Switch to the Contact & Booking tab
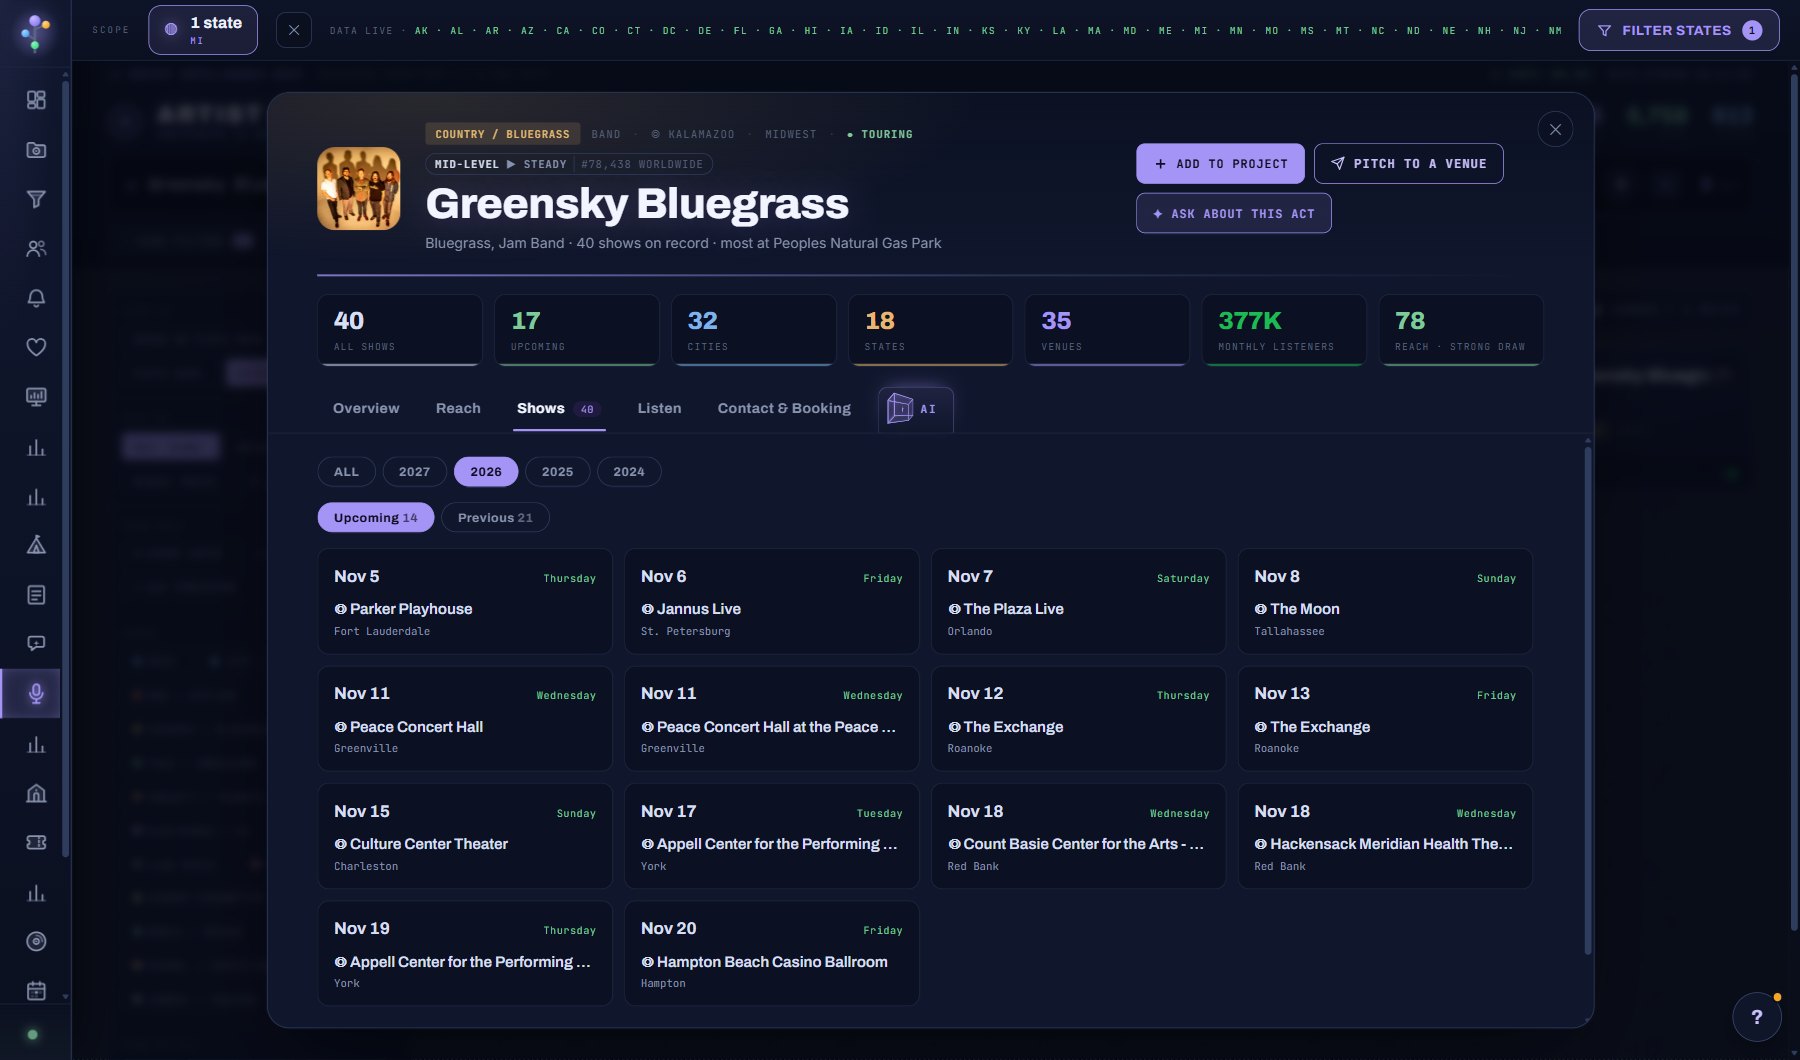Image resolution: width=1800 pixels, height=1060 pixels. tap(784, 408)
